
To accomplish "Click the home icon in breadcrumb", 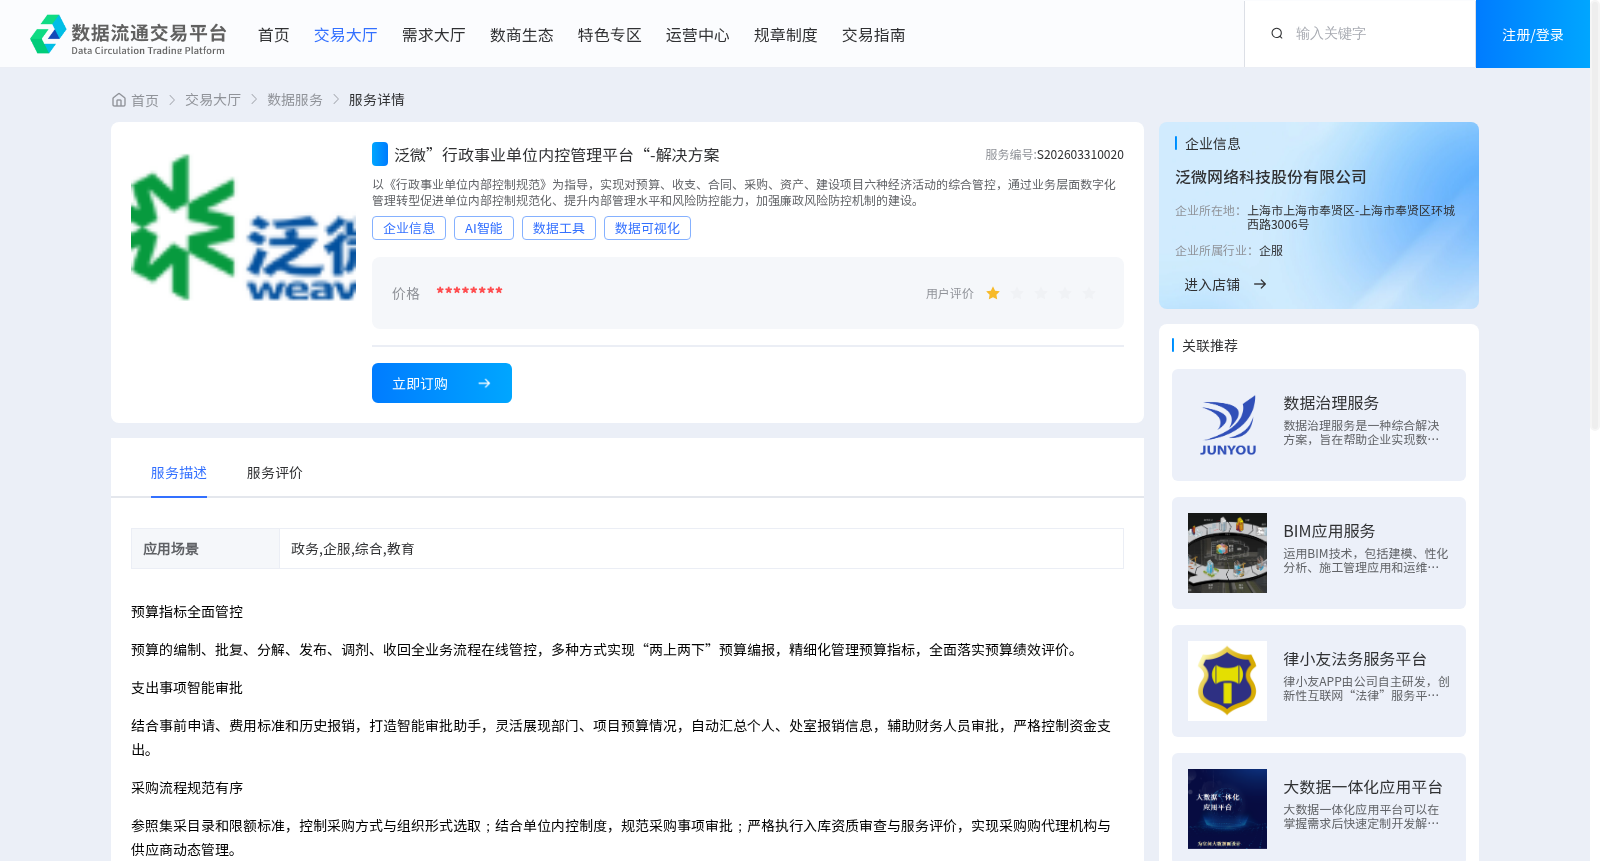I will pos(119,100).
